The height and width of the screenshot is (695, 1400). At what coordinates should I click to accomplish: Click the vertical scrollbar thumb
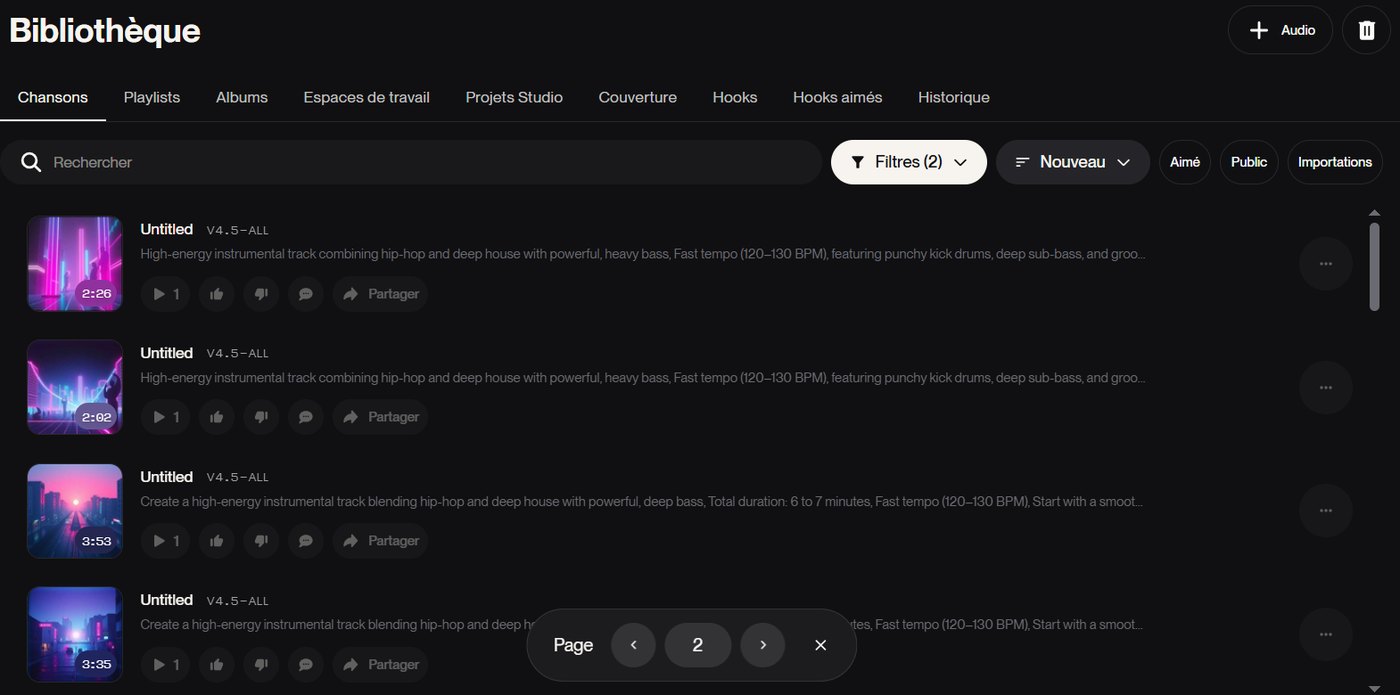click(x=1374, y=266)
